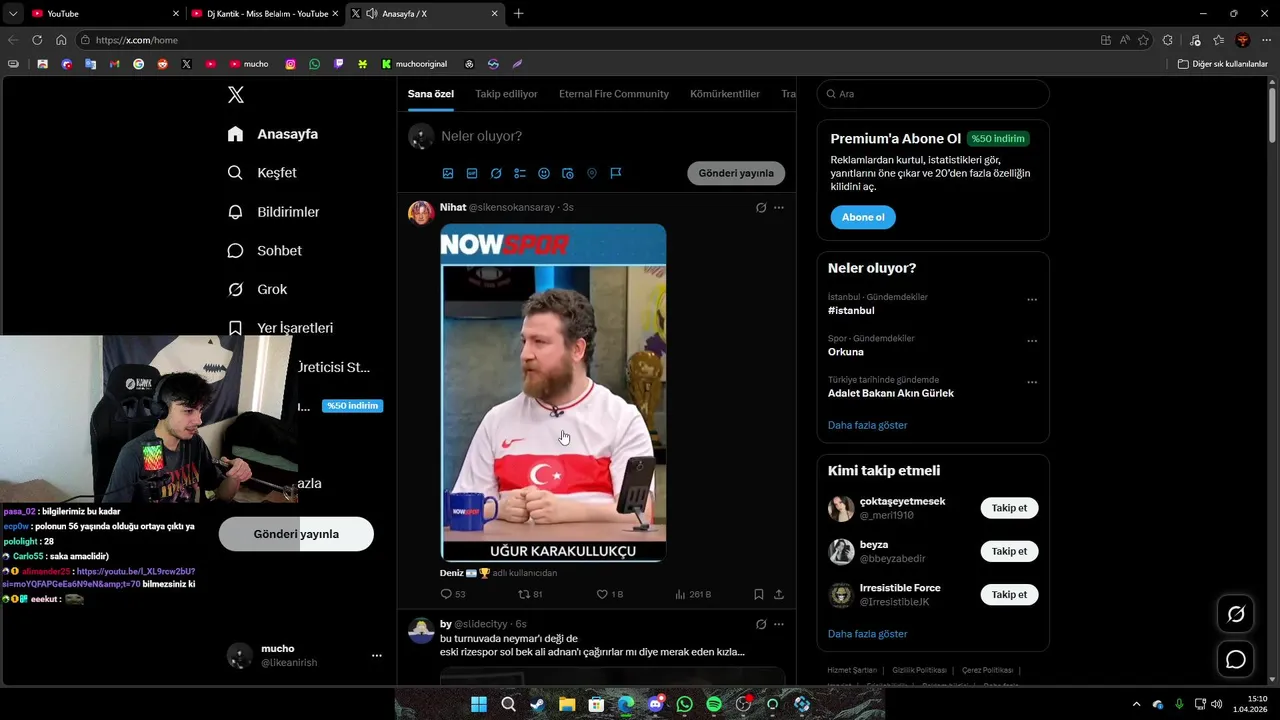1280x720 pixels.
Task: Open more options for Orkuna trend
Action: click(1032, 341)
